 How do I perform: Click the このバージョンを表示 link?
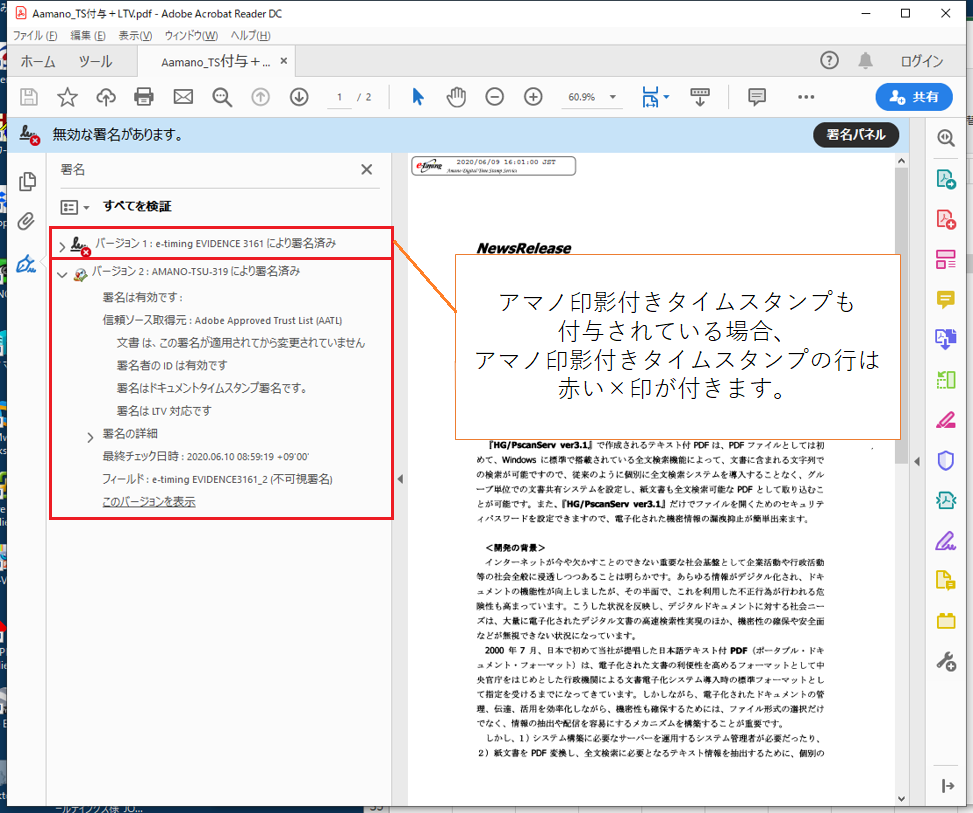click(x=149, y=501)
